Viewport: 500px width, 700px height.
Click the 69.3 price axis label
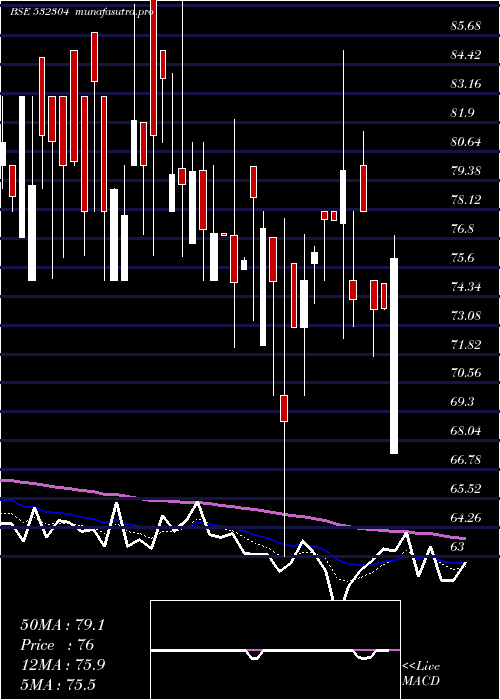(462, 402)
